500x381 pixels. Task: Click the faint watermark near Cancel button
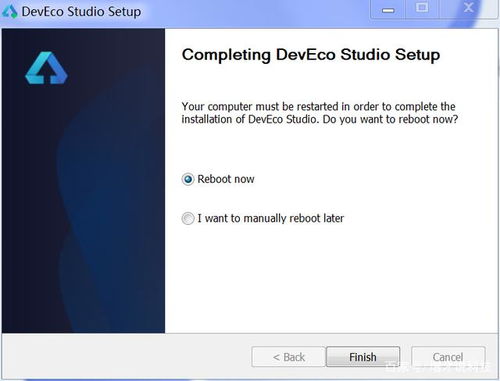[x=437, y=368]
